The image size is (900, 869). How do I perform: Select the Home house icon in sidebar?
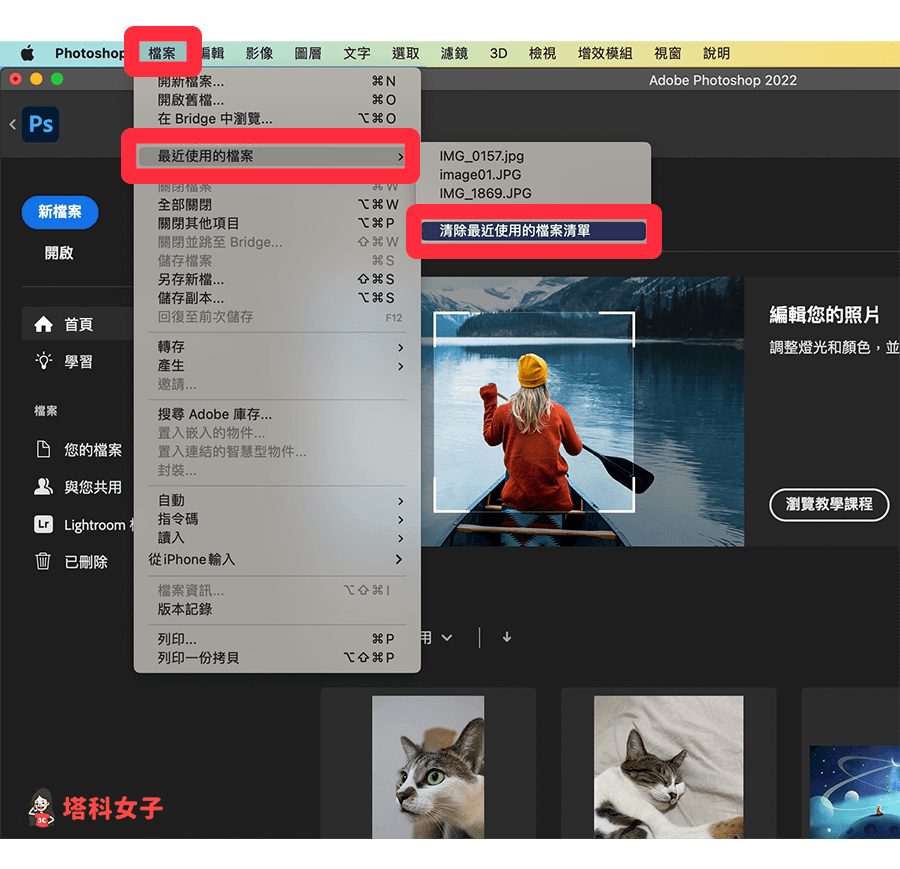(43, 324)
